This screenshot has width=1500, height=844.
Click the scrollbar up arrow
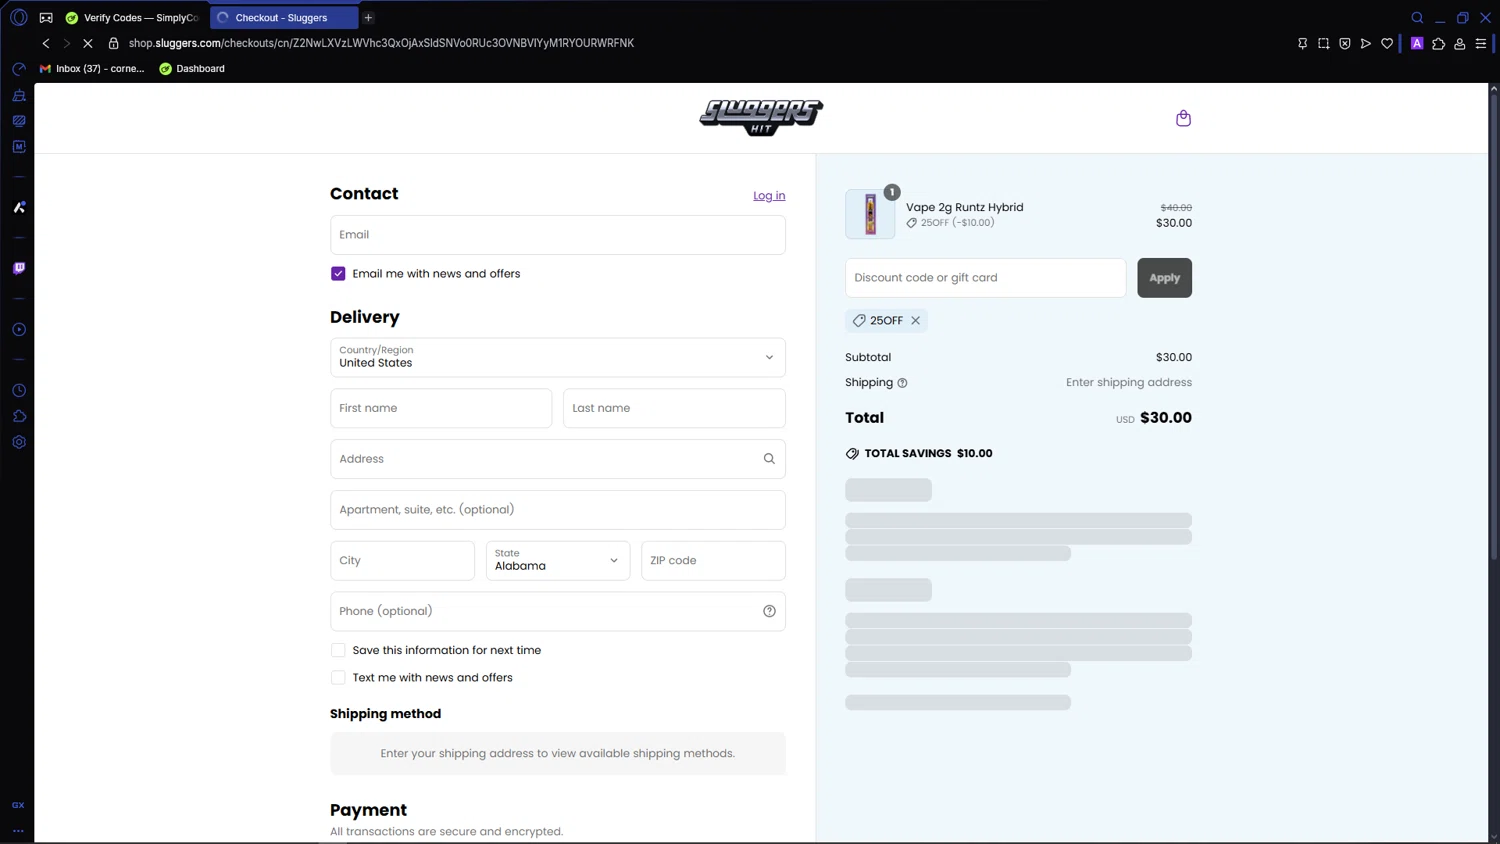[x=1494, y=88]
